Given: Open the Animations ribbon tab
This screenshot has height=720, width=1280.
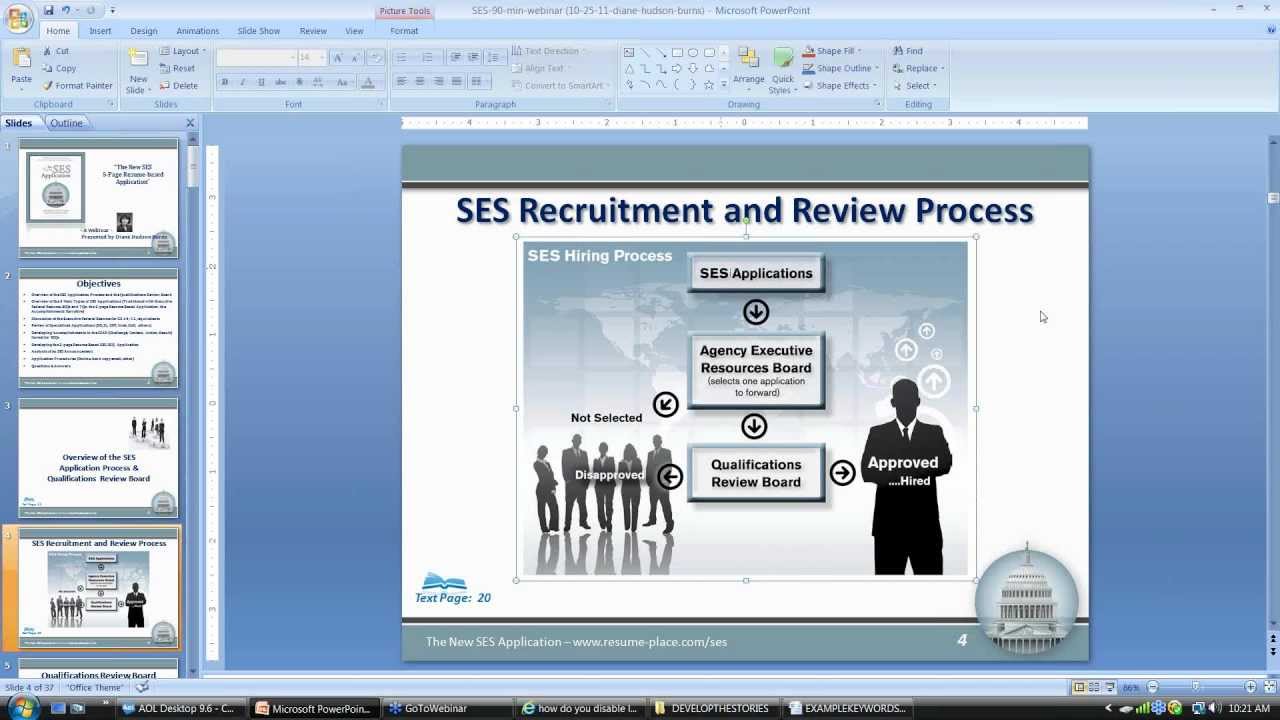Looking at the screenshot, I should click(198, 31).
